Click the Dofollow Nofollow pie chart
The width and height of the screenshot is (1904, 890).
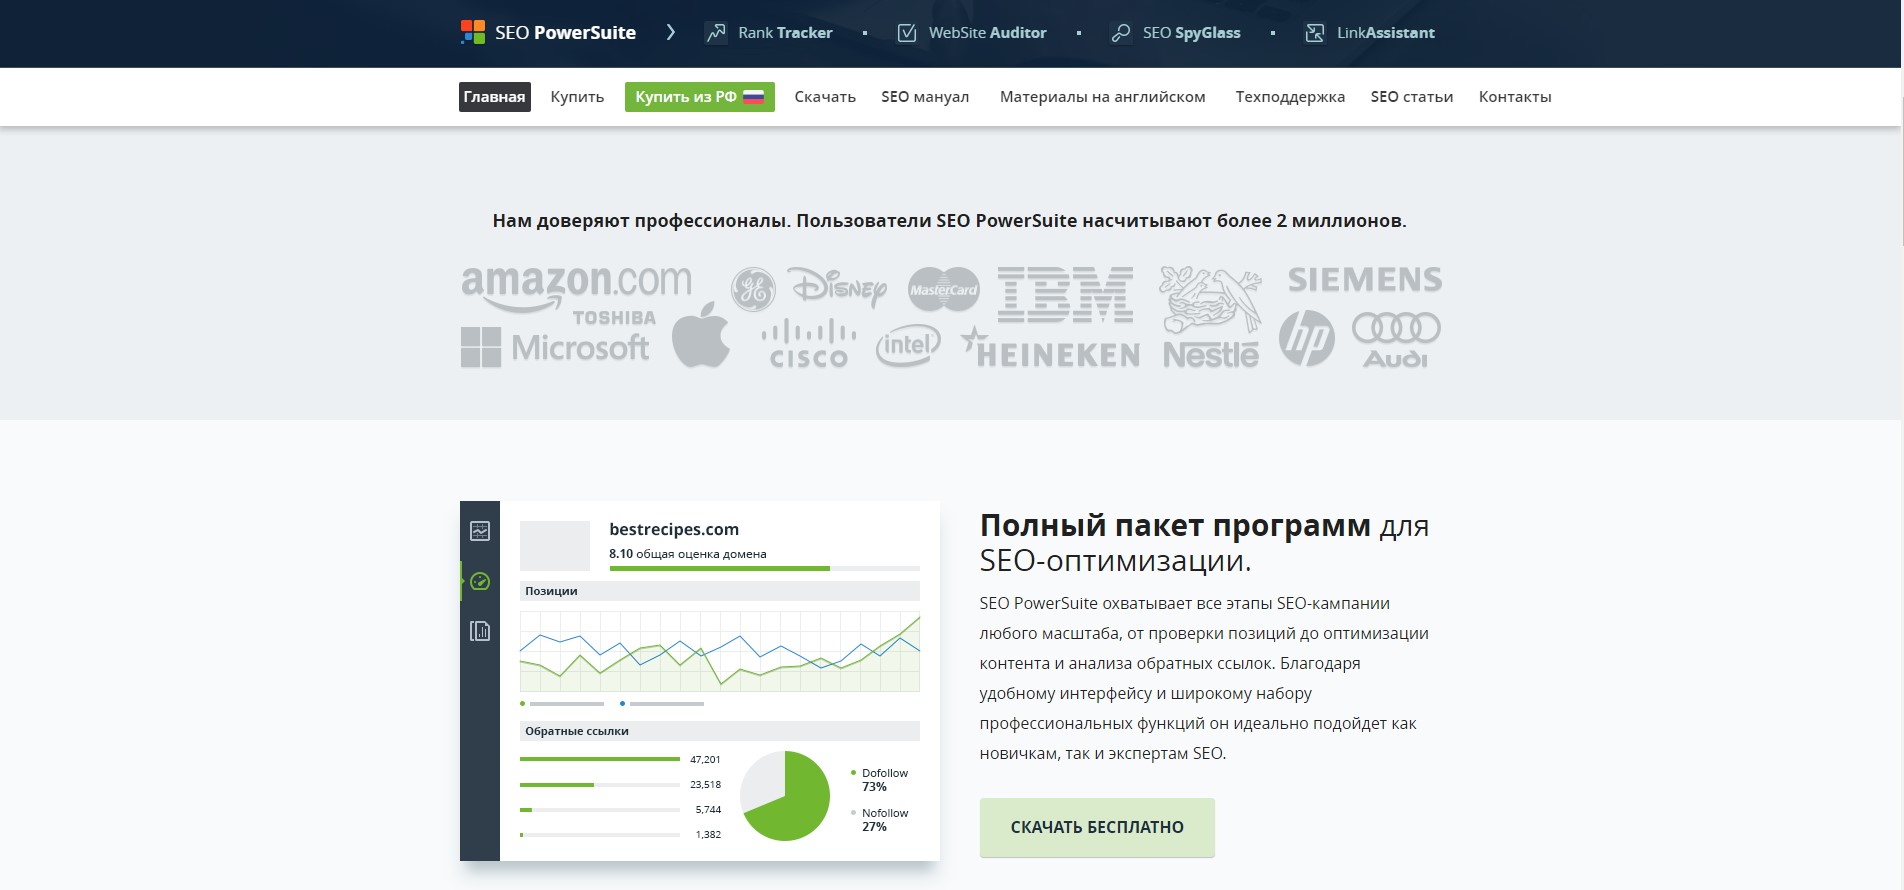[785, 796]
